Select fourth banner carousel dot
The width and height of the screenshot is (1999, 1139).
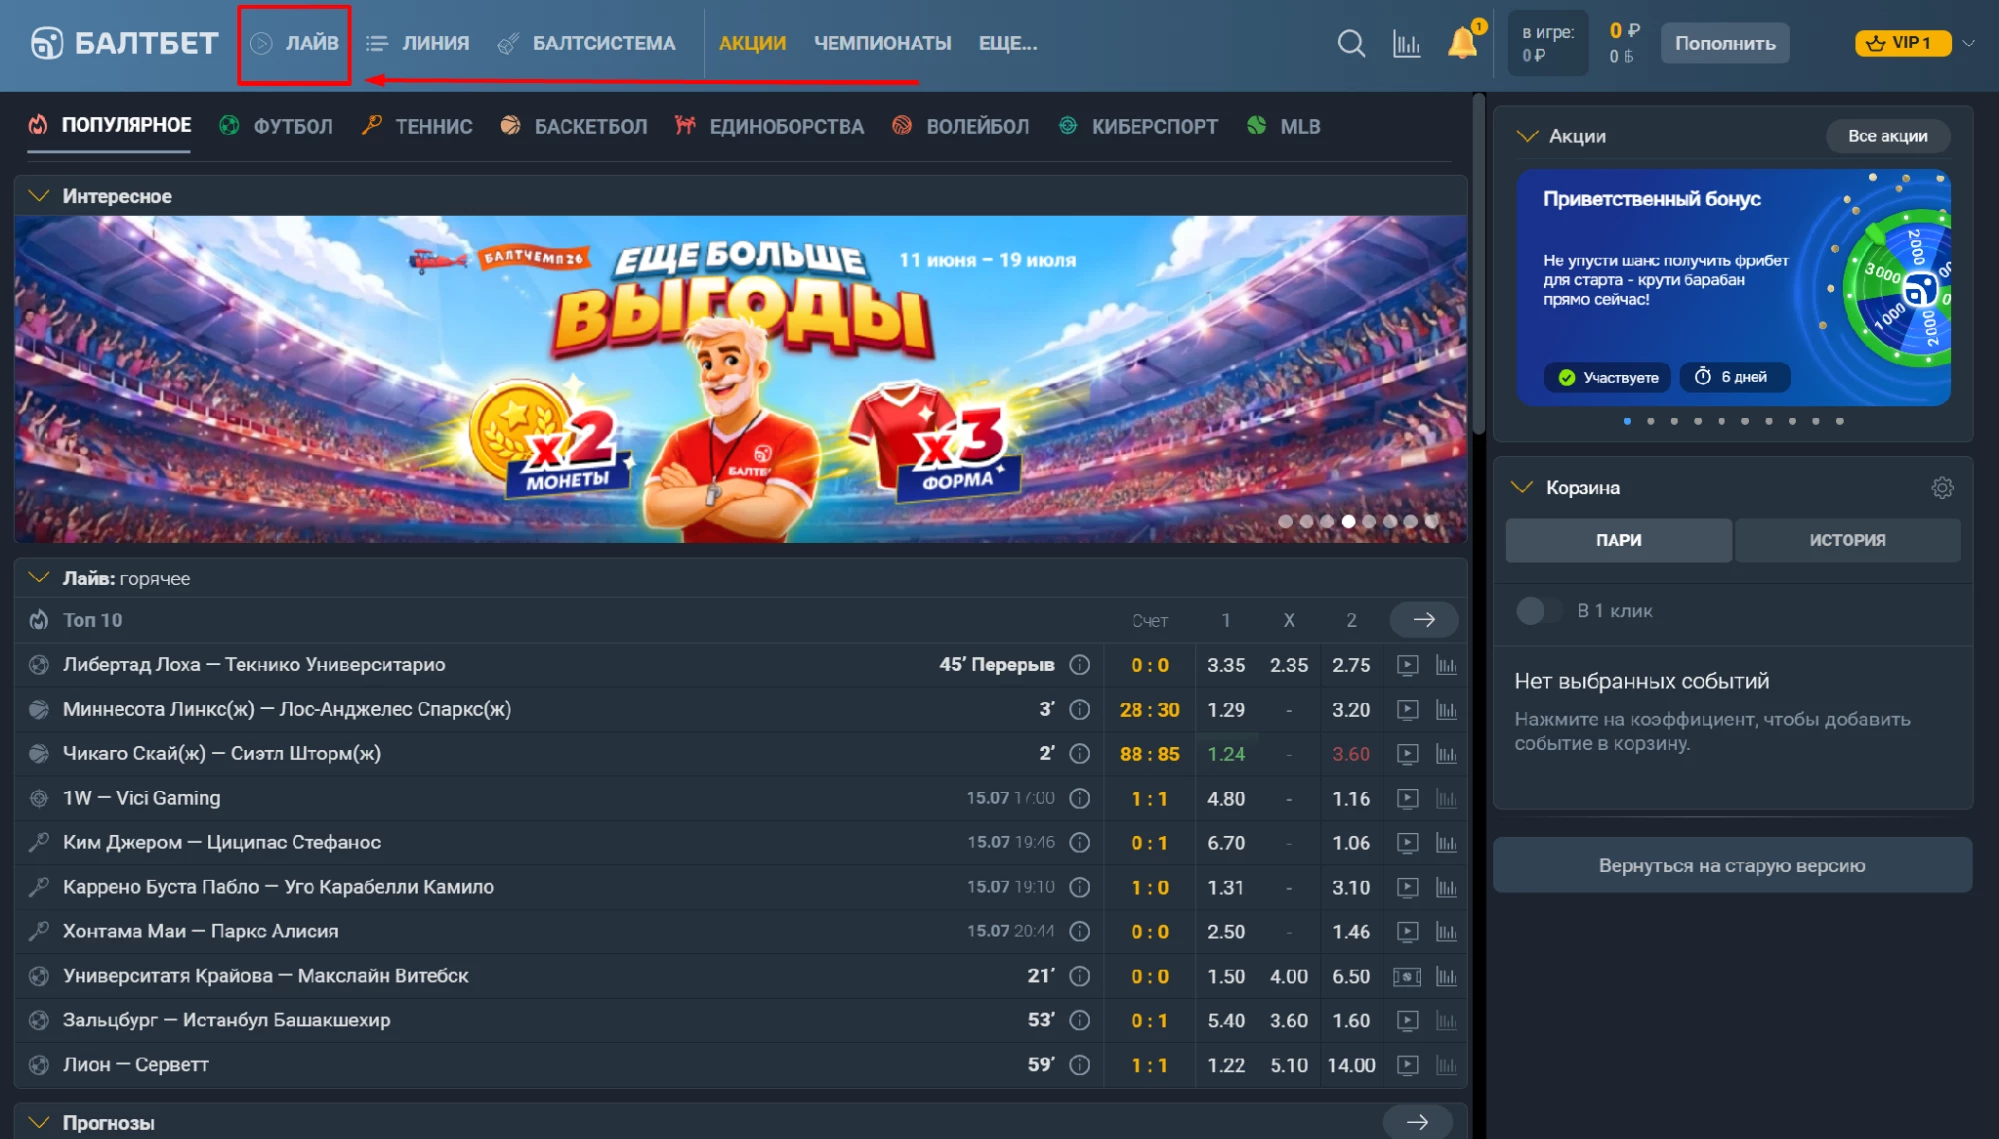pyautogui.click(x=1348, y=521)
